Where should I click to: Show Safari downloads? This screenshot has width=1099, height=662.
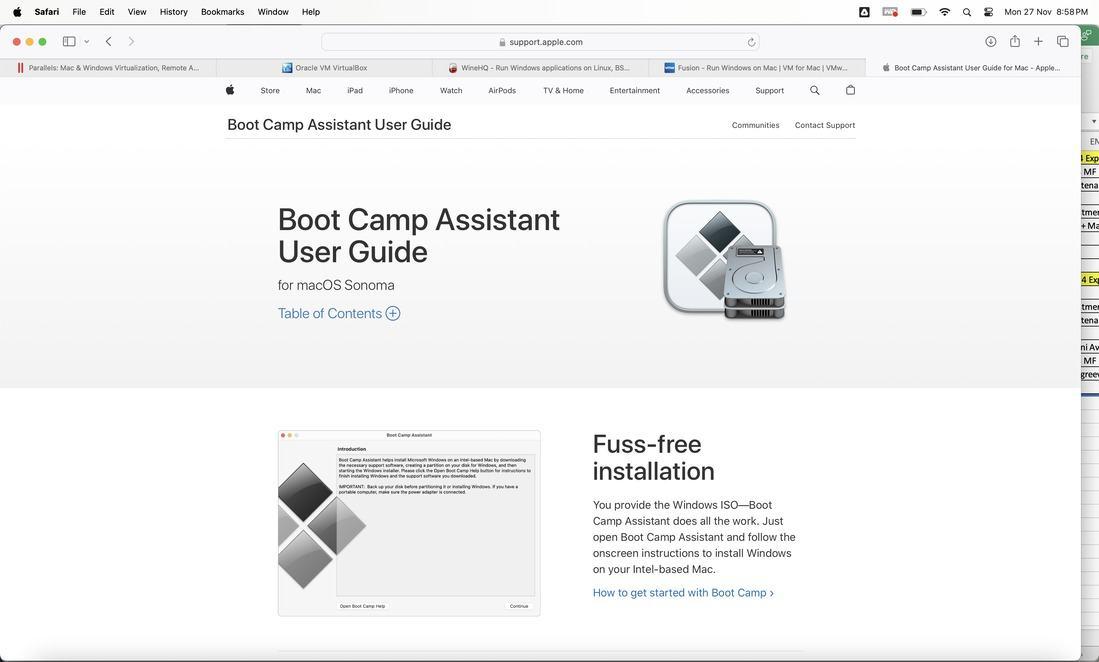click(x=990, y=41)
